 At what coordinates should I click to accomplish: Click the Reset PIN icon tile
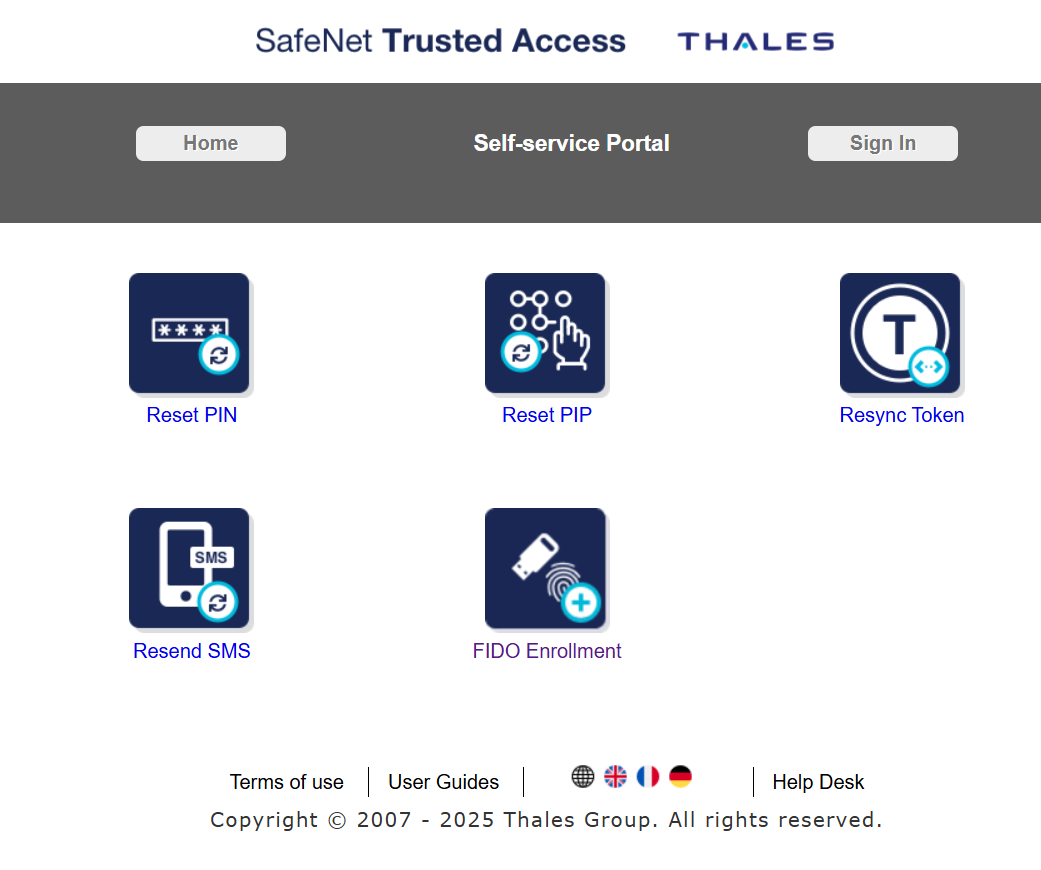[189, 333]
